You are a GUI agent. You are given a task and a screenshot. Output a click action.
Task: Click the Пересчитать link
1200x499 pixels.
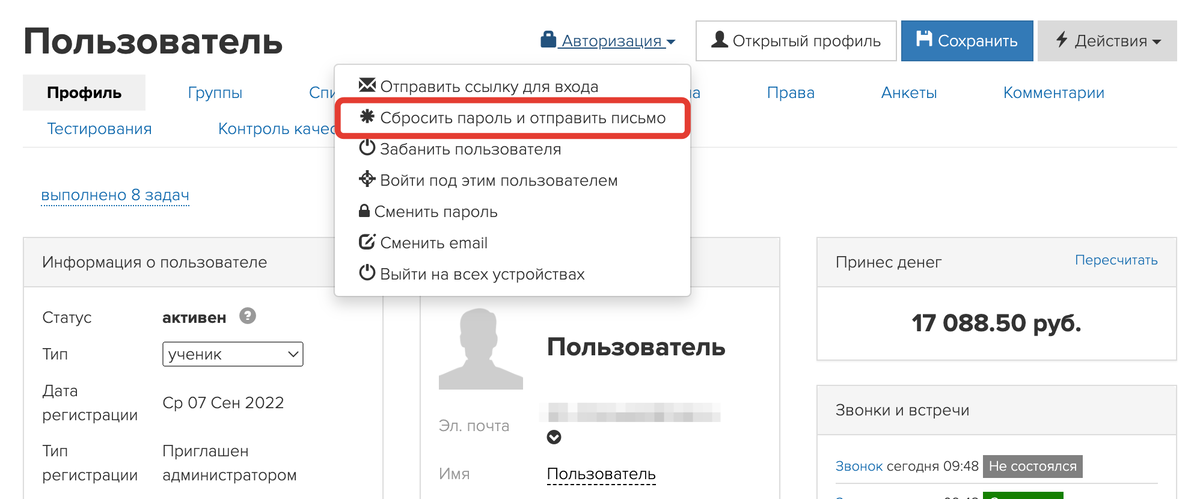pyautogui.click(x=1116, y=260)
